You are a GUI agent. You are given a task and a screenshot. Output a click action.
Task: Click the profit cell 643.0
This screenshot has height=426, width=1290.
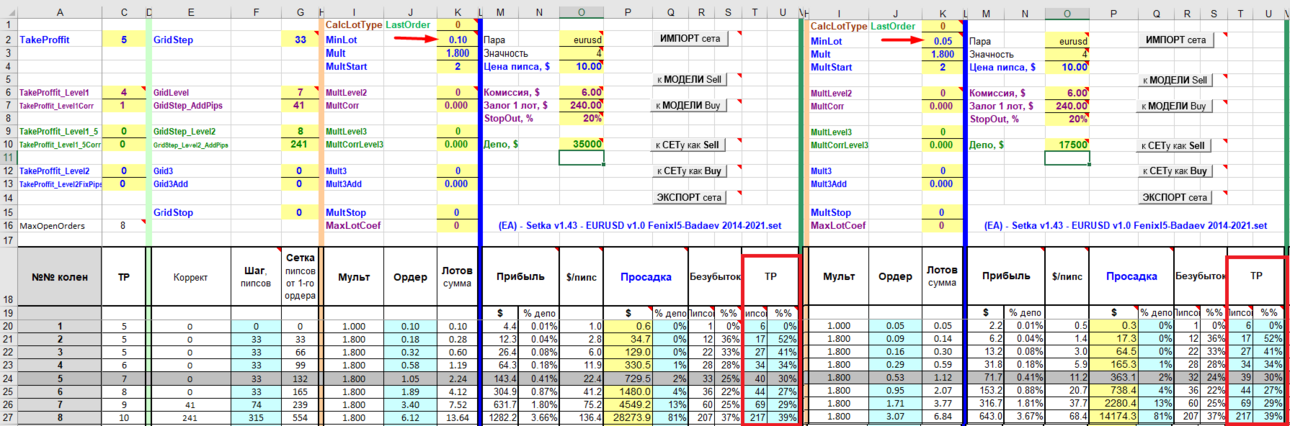click(986, 417)
